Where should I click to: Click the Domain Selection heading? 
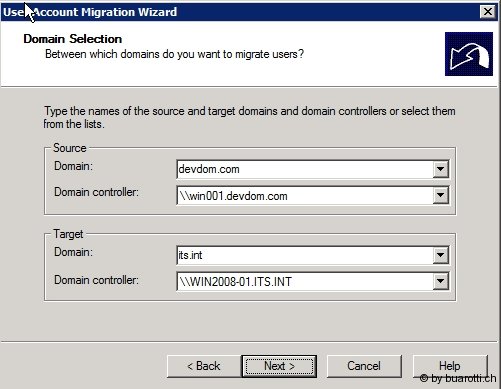click(73, 39)
